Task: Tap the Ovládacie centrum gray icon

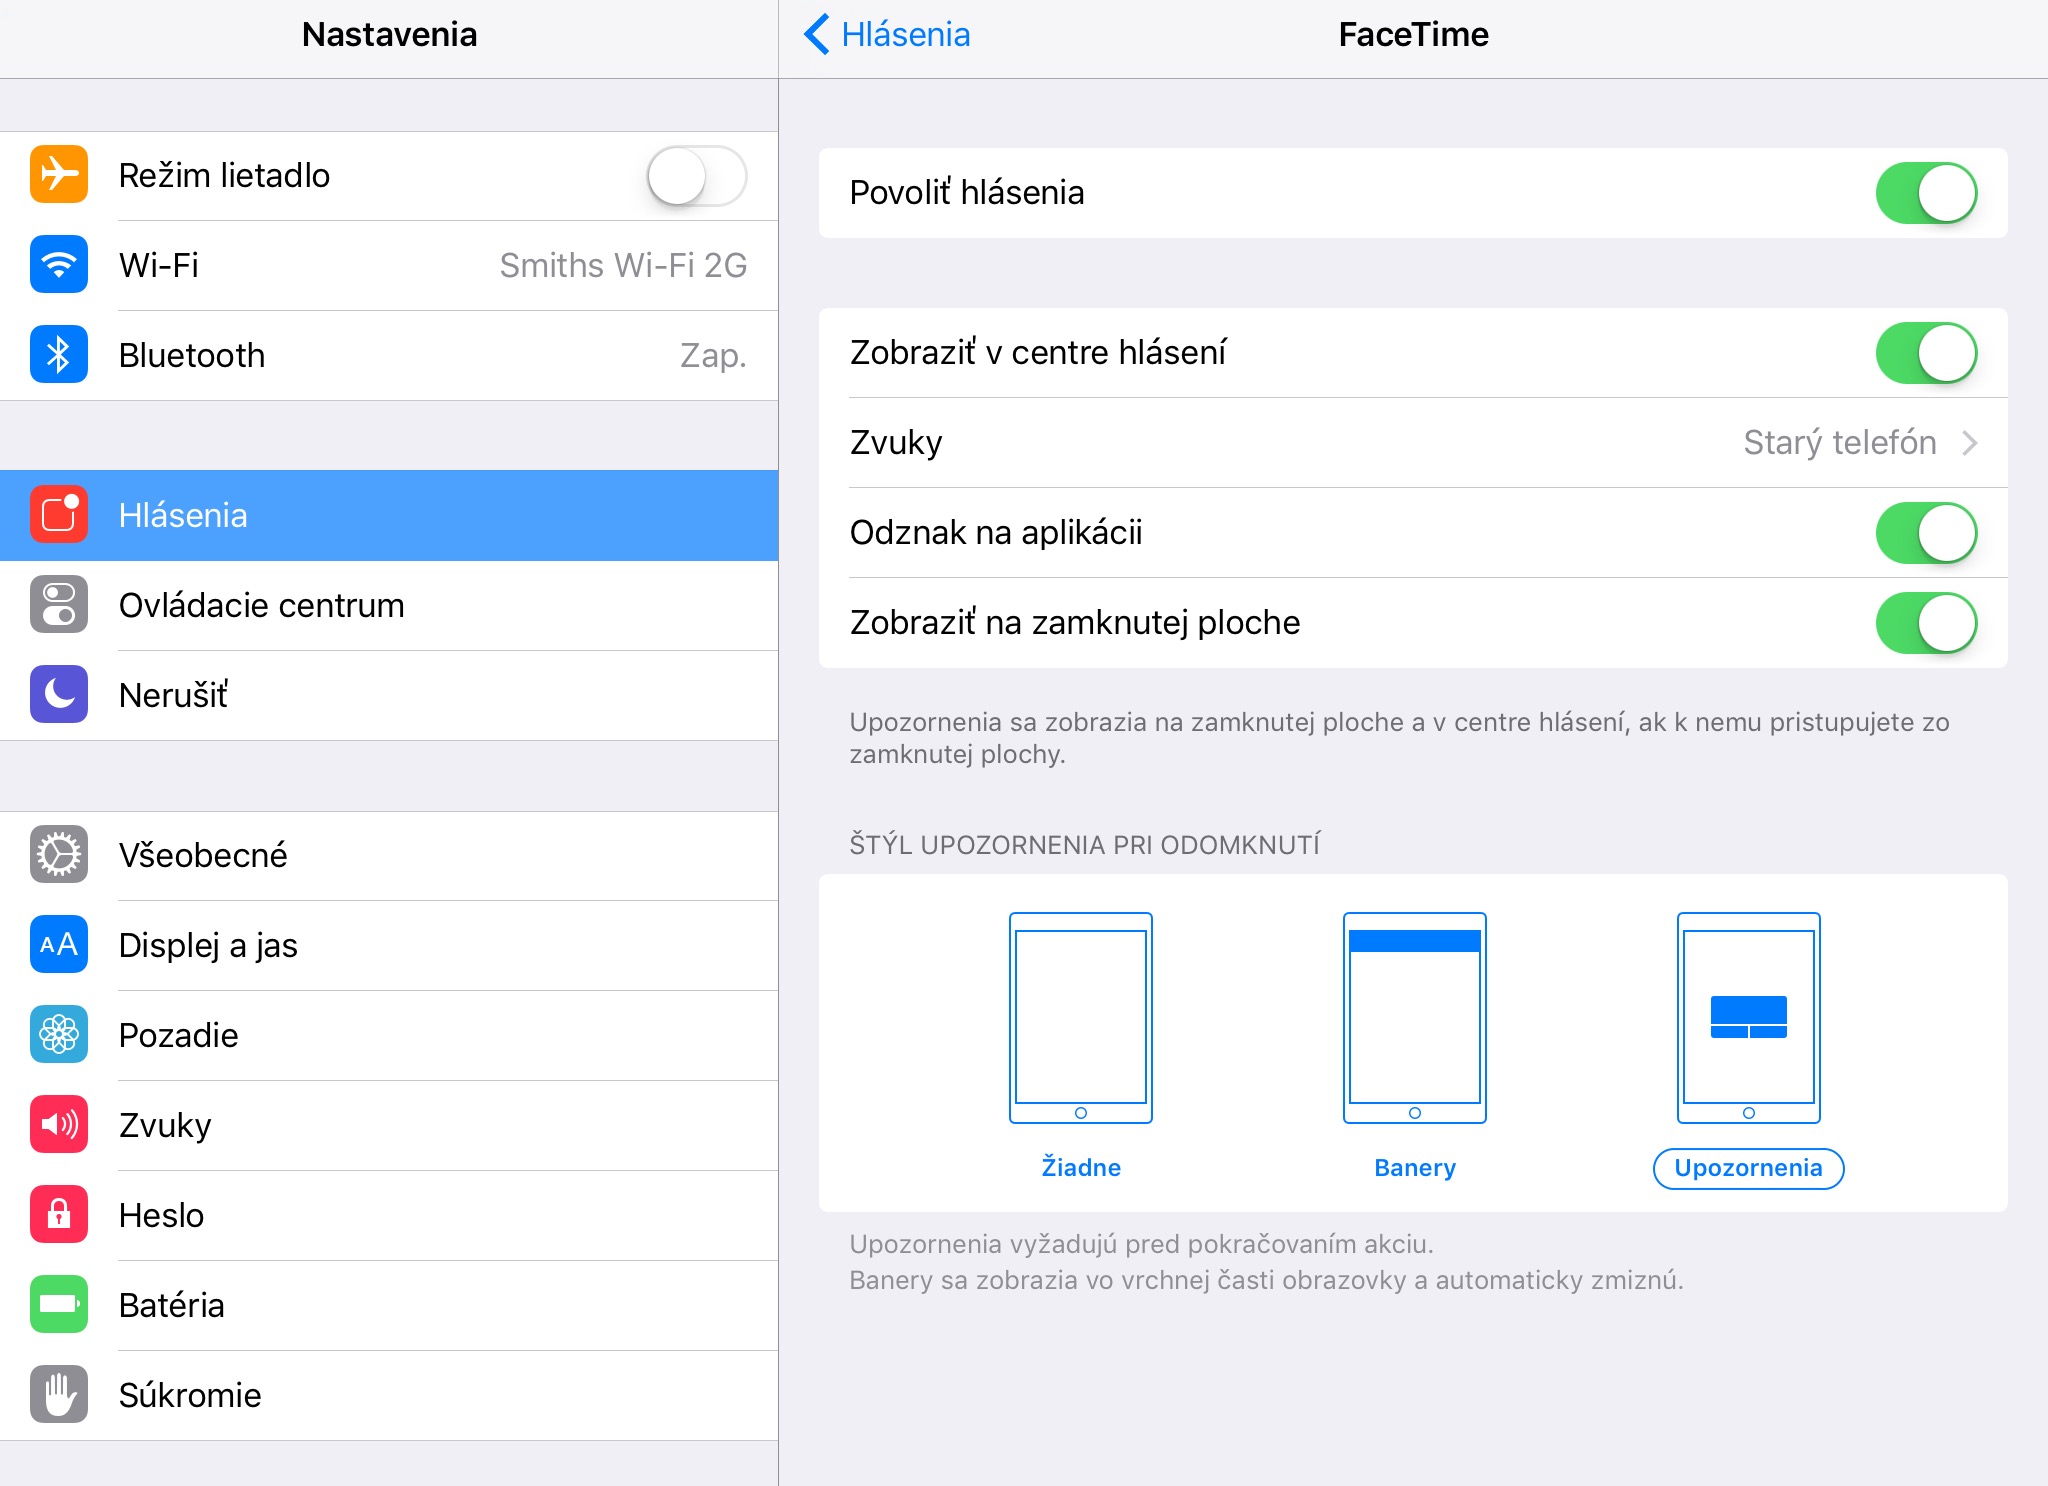Action: pos(59,605)
